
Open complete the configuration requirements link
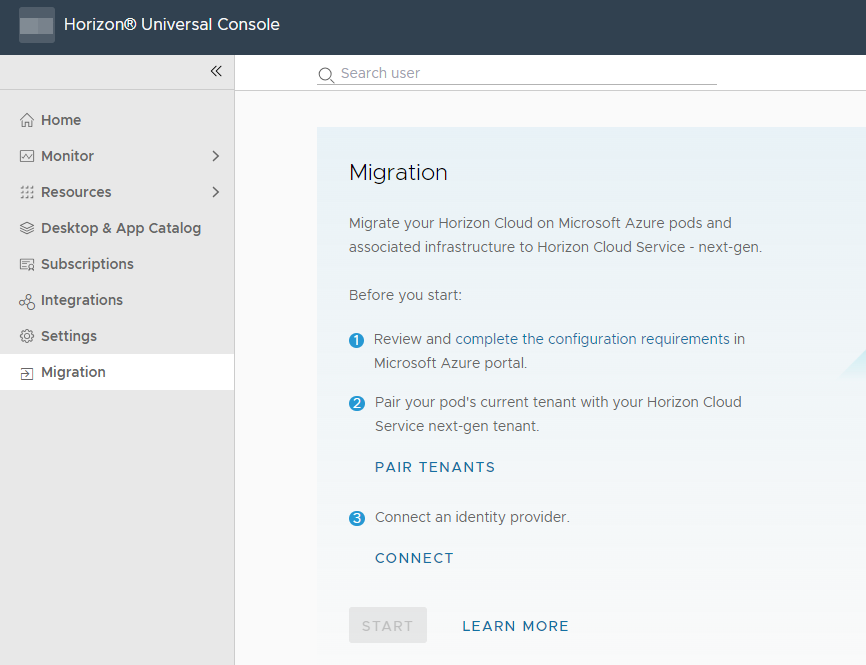tap(592, 339)
